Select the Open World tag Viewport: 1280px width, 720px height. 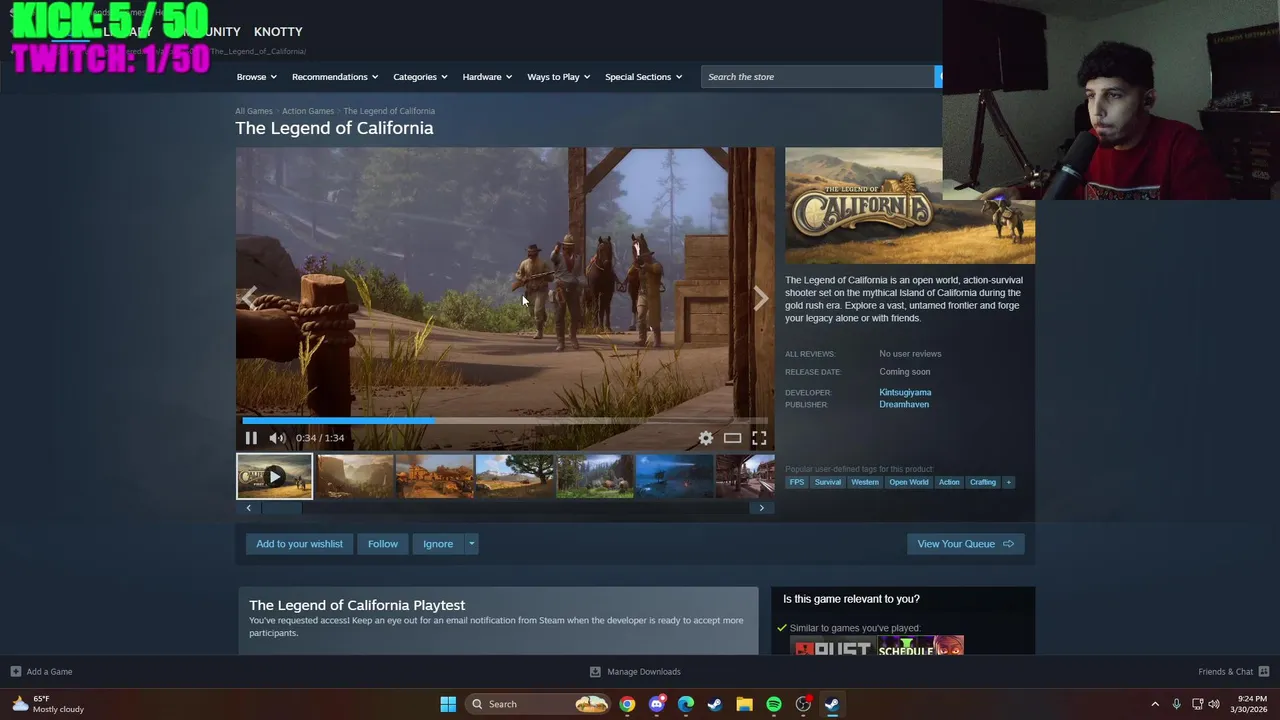[909, 482]
